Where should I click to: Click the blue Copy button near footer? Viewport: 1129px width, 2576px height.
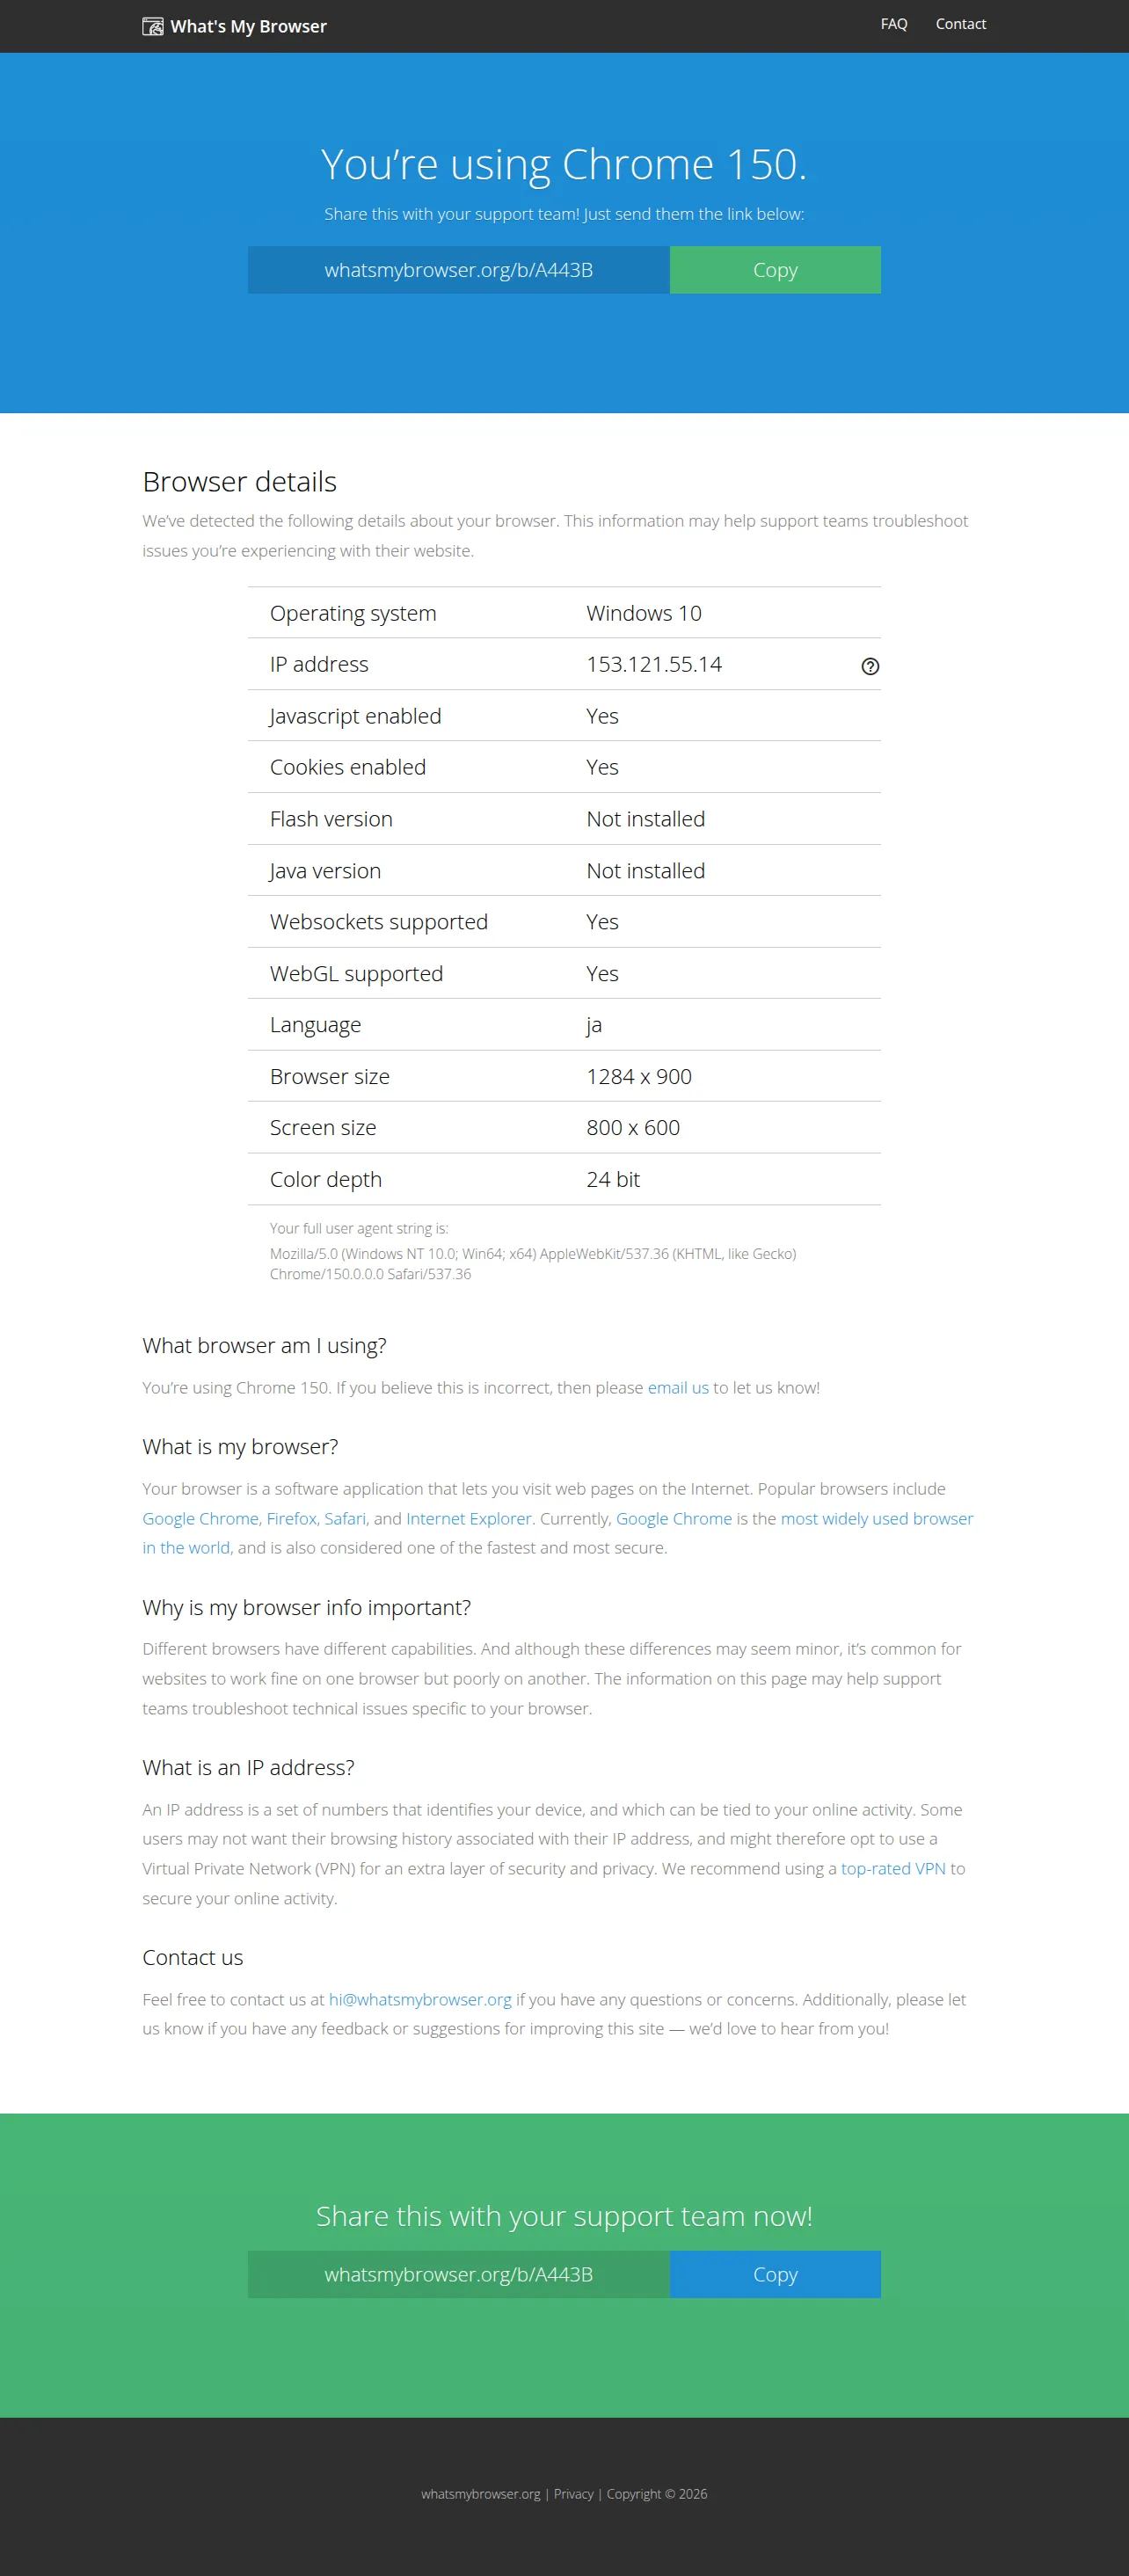(775, 2273)
